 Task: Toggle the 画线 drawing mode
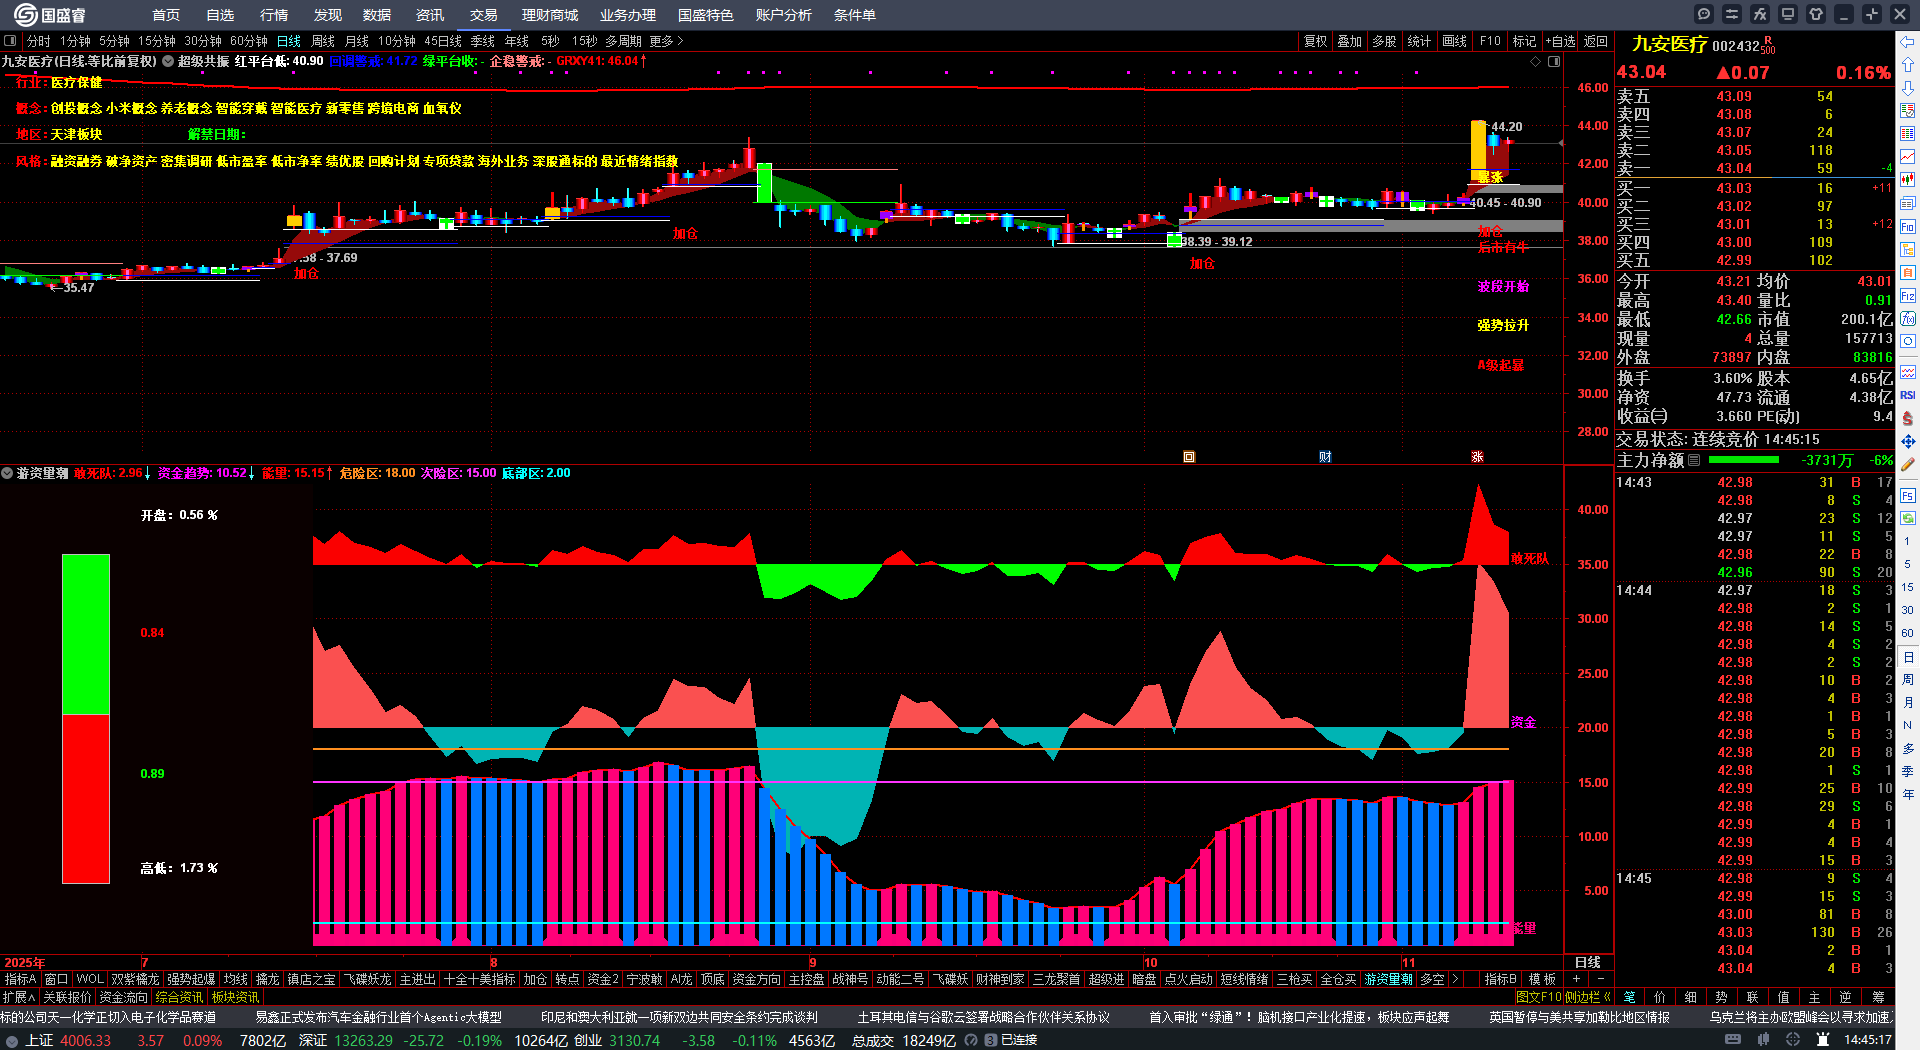(1455, 41)
